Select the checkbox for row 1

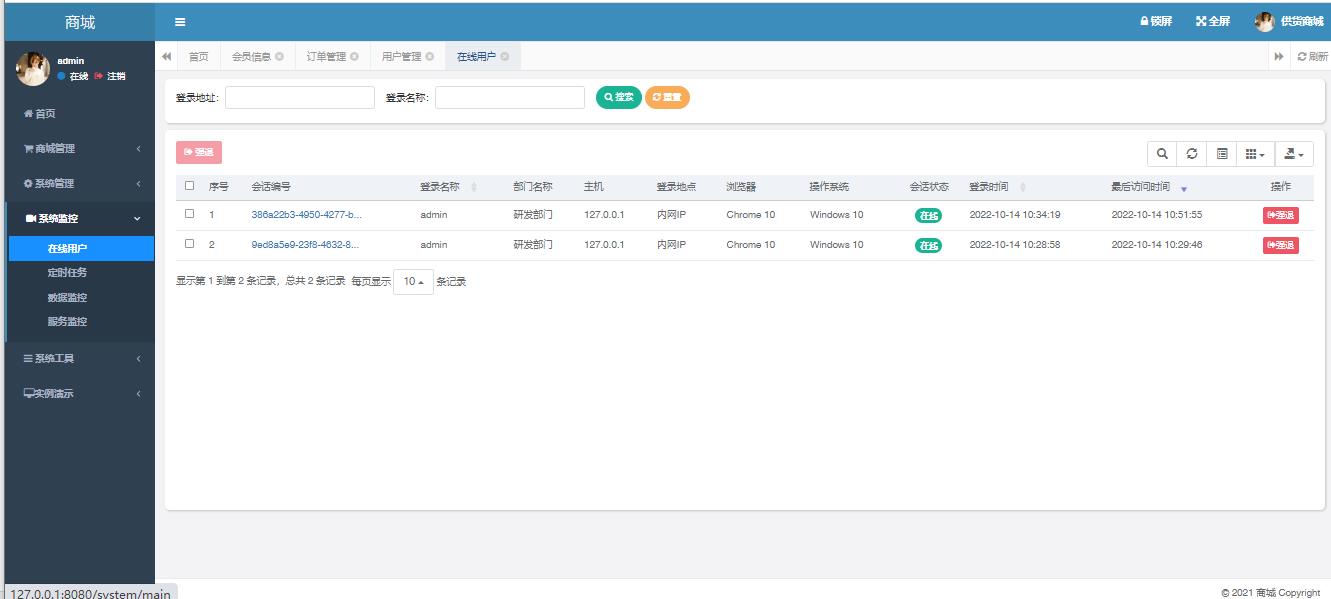point(190,214)
